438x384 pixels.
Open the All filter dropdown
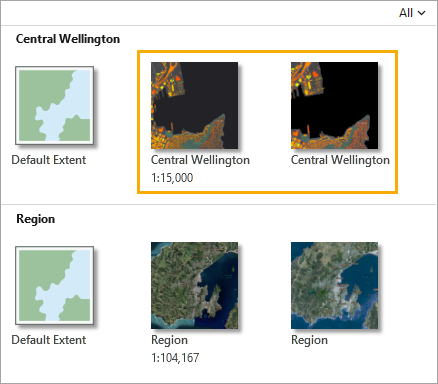click(x=412, y=13)
